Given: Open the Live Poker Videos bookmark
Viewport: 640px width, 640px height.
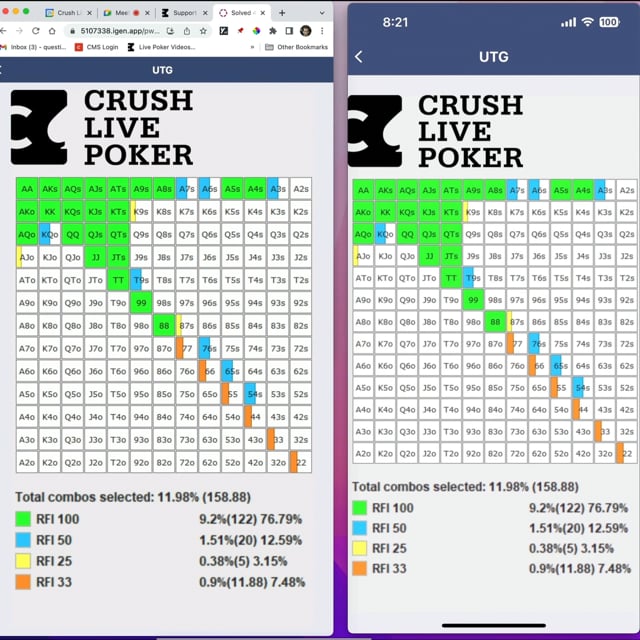Looking at the screenshot, I should 161,47.
